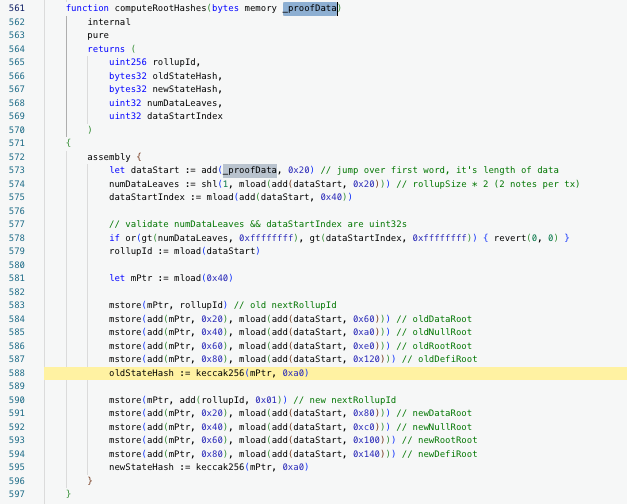
Task: Click the 0x40 offset on line 575
Action: (331, 197)
